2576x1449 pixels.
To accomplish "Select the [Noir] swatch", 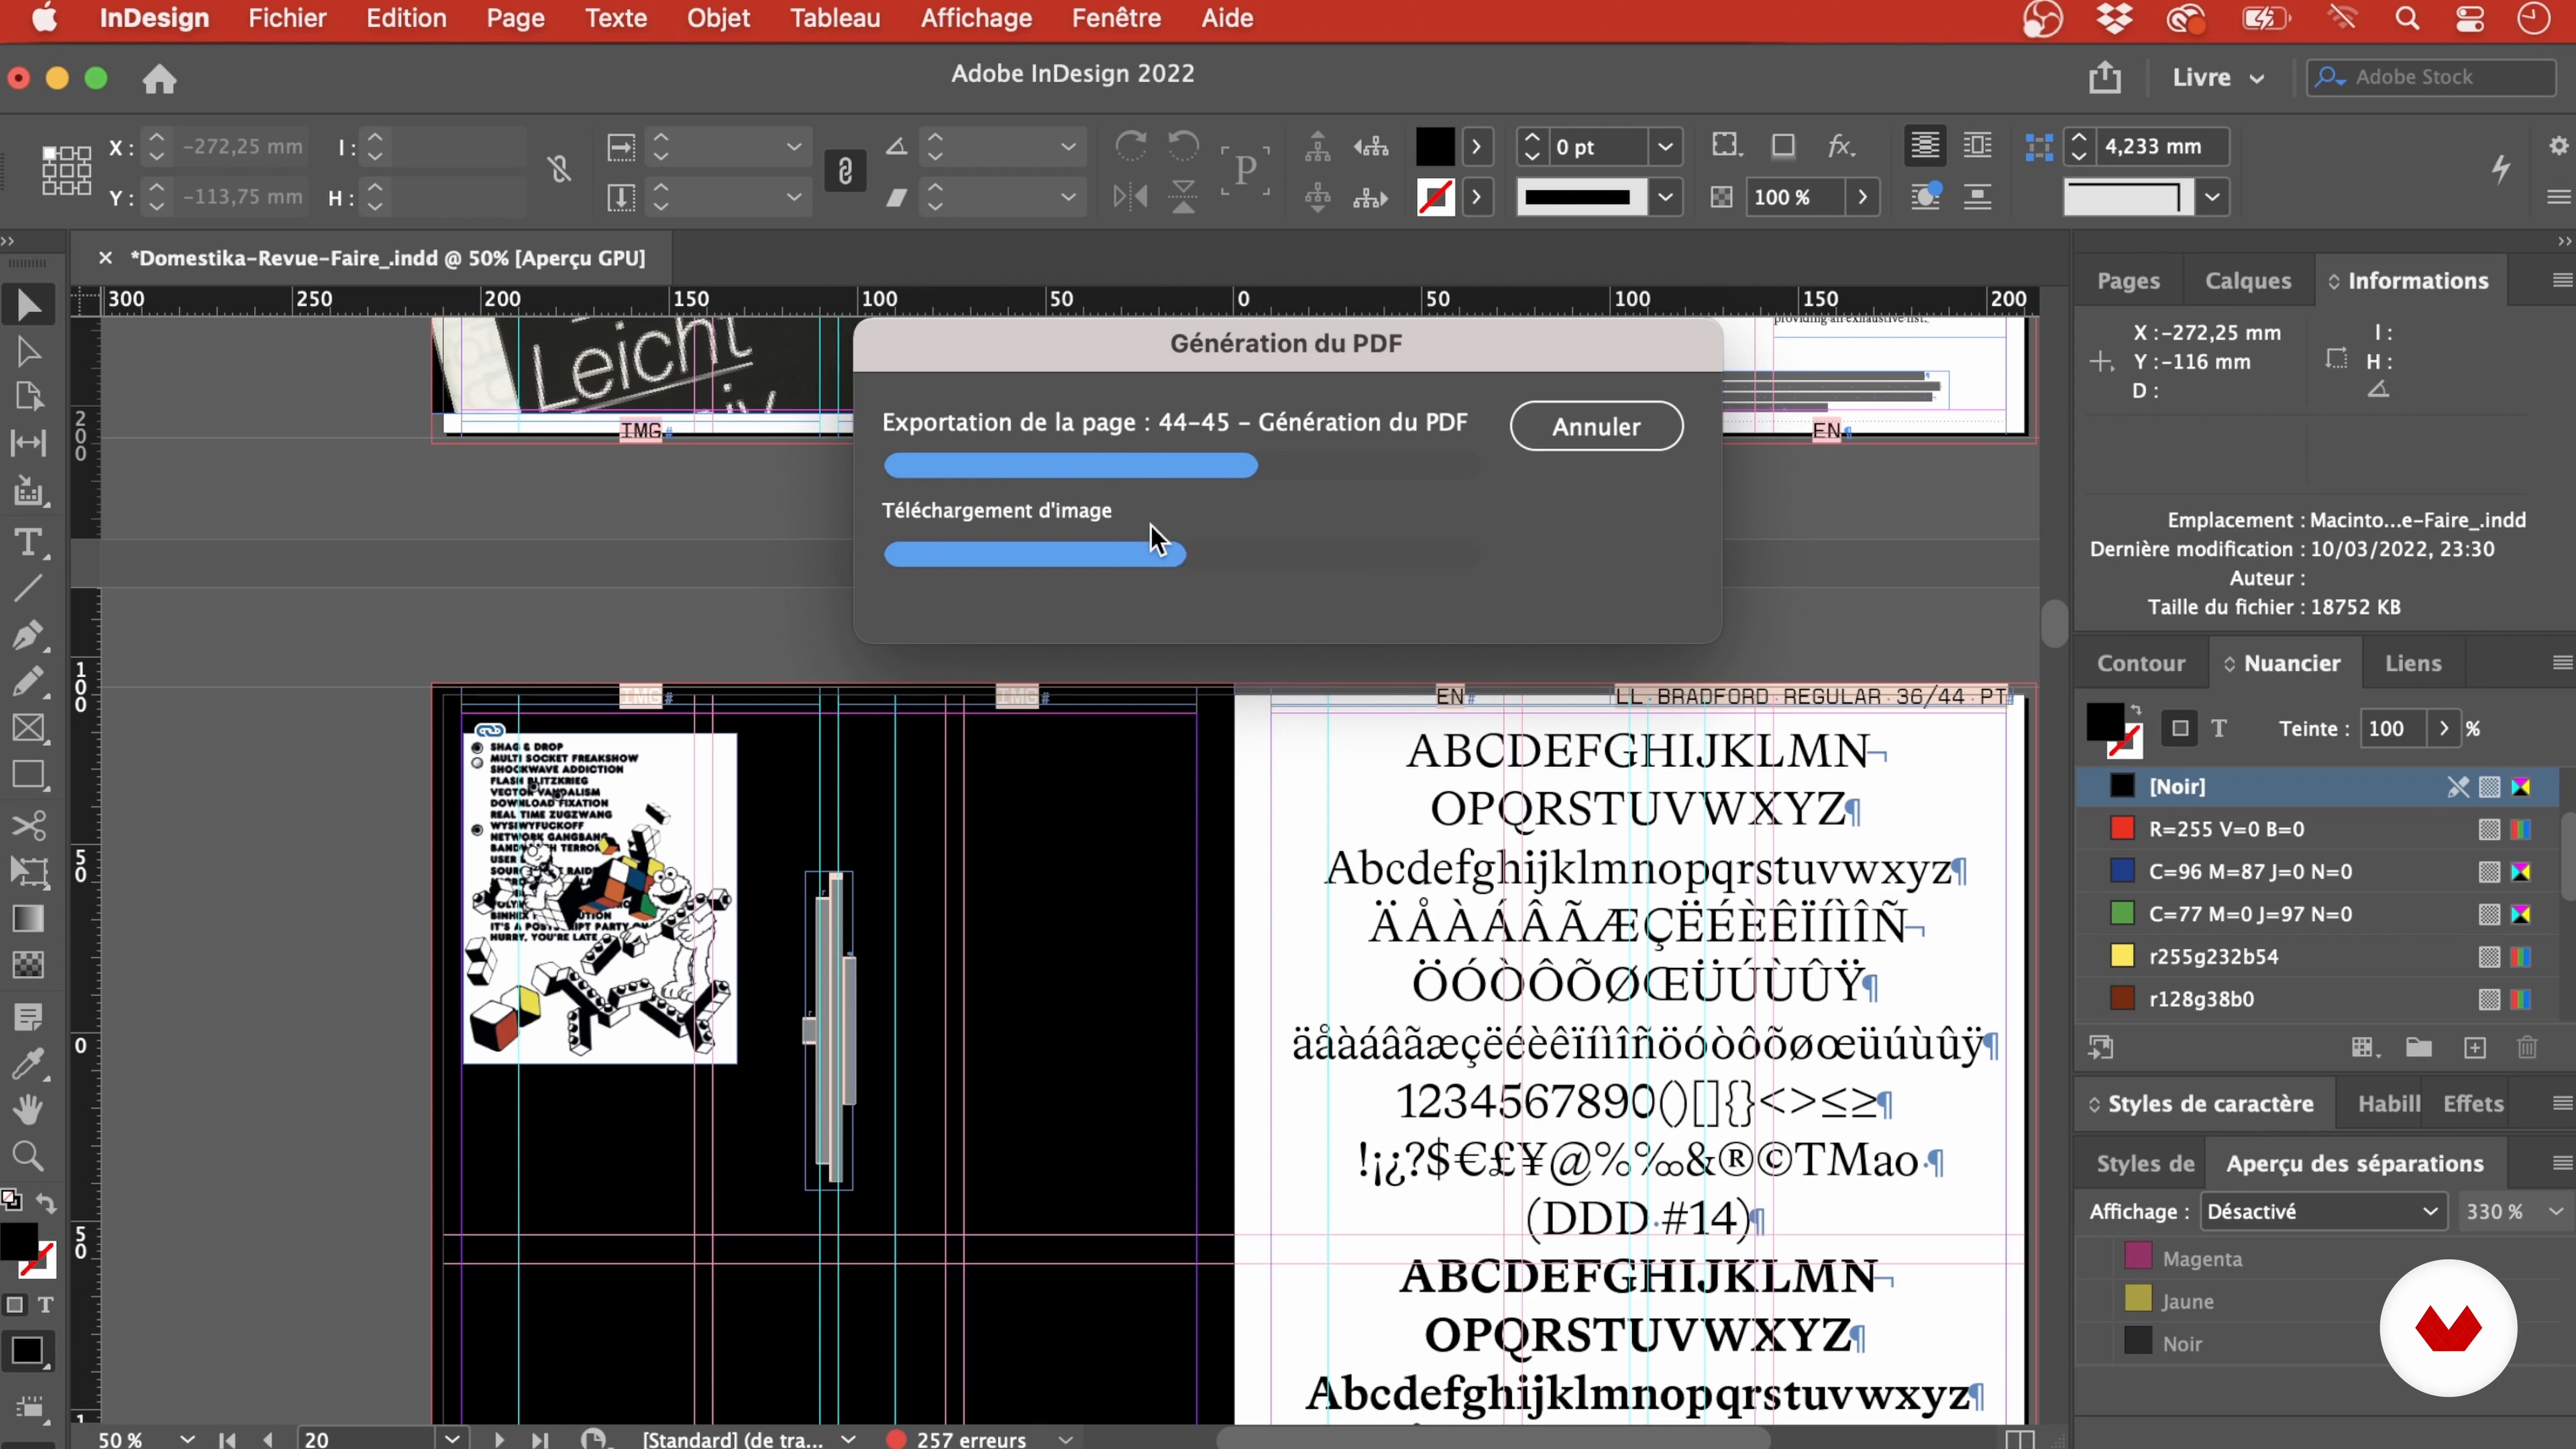I will (2317, 786).
